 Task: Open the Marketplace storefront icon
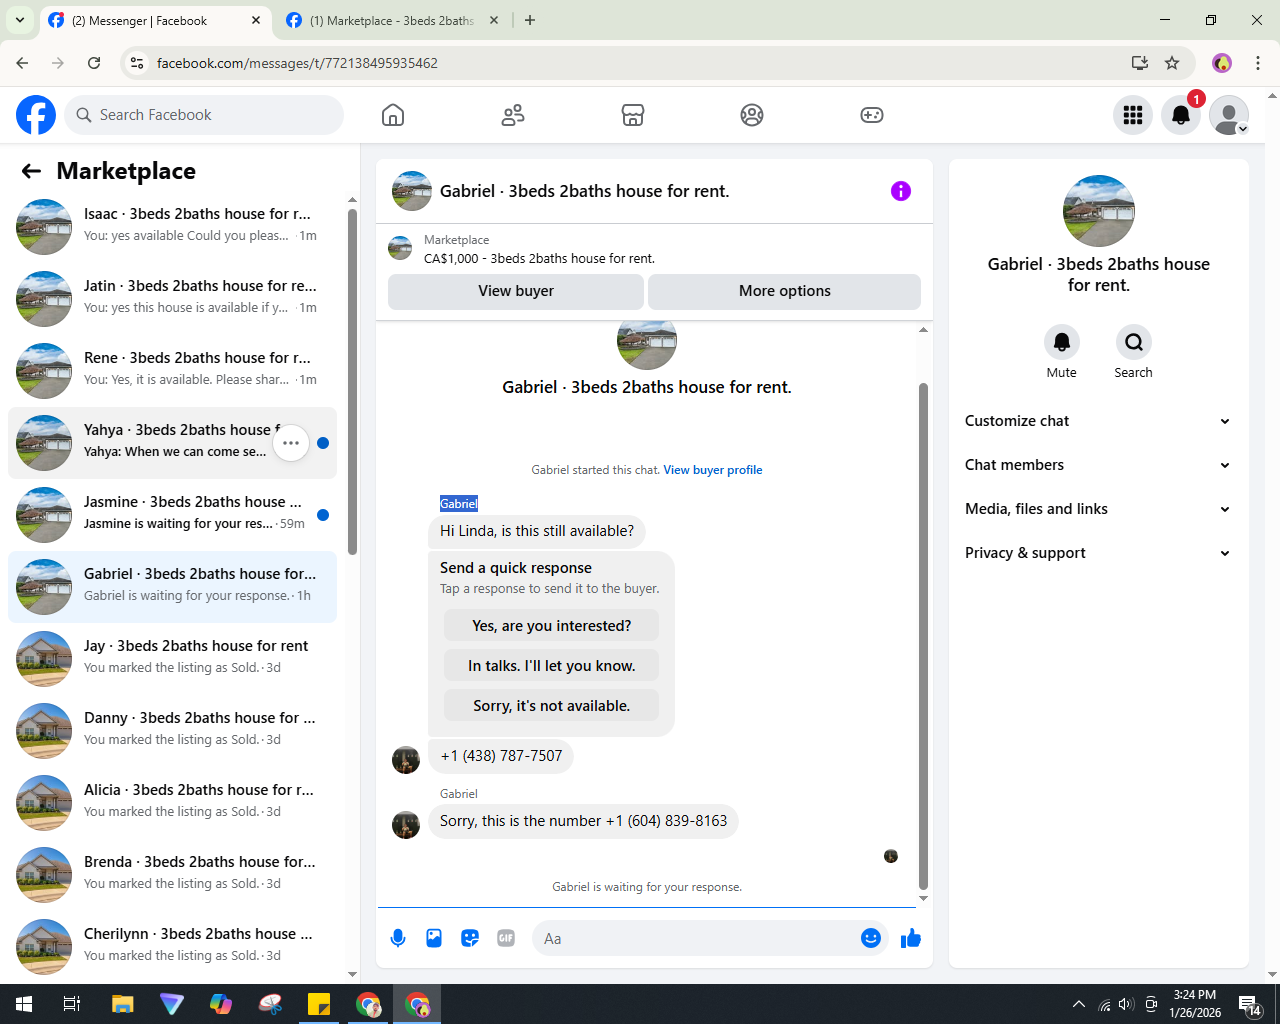click(x=632, y=115)
